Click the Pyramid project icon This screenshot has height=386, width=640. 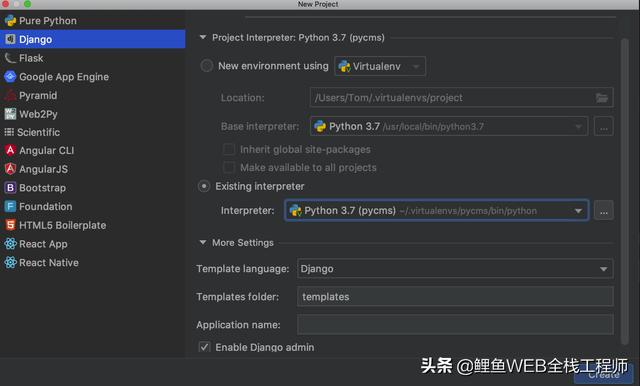coord(10,95)
